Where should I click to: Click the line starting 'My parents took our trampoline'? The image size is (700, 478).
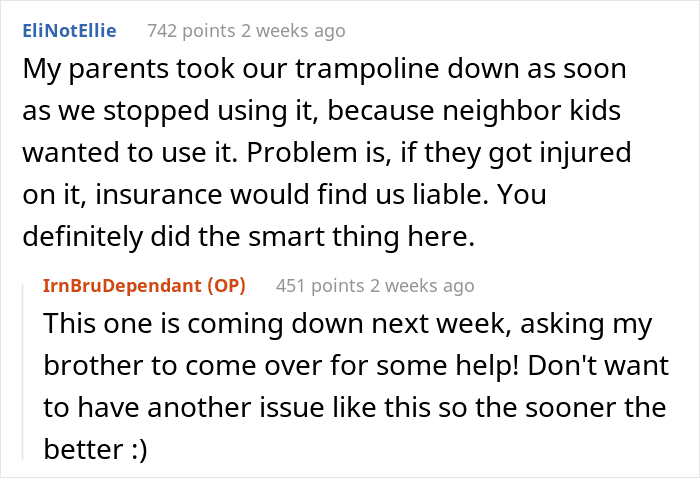click(325, 69)
